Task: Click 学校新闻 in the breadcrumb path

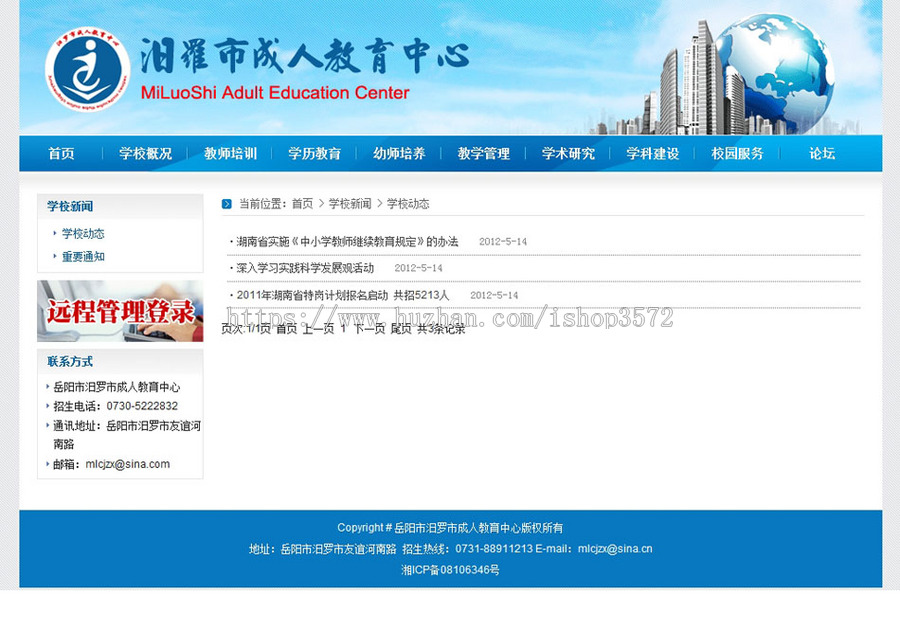Action: click(350, 204)
